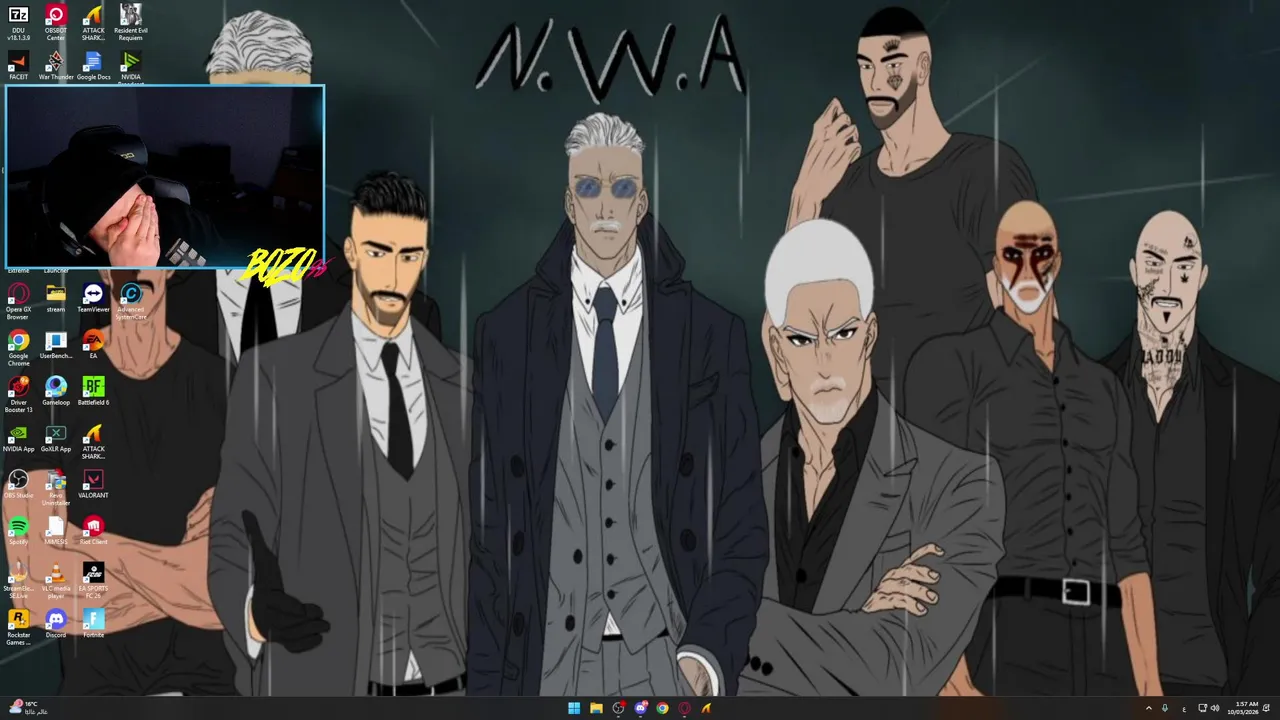Open OBS Studio from the taskbar
Screen dimensions: 1280x720
618,708
